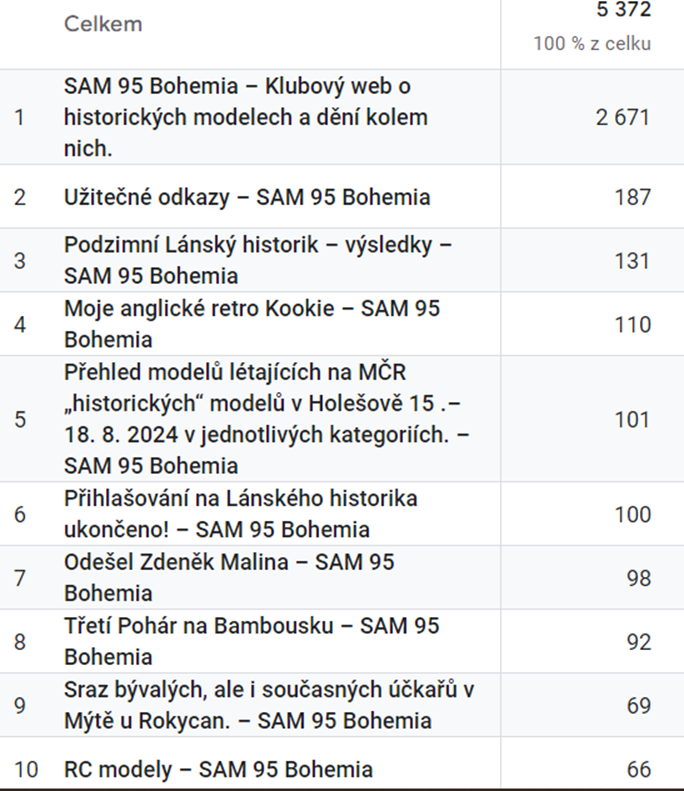This screenshot has width=684, height=791.
Task: Click the 100 % z celku text
Action: (x=592, y=43)
